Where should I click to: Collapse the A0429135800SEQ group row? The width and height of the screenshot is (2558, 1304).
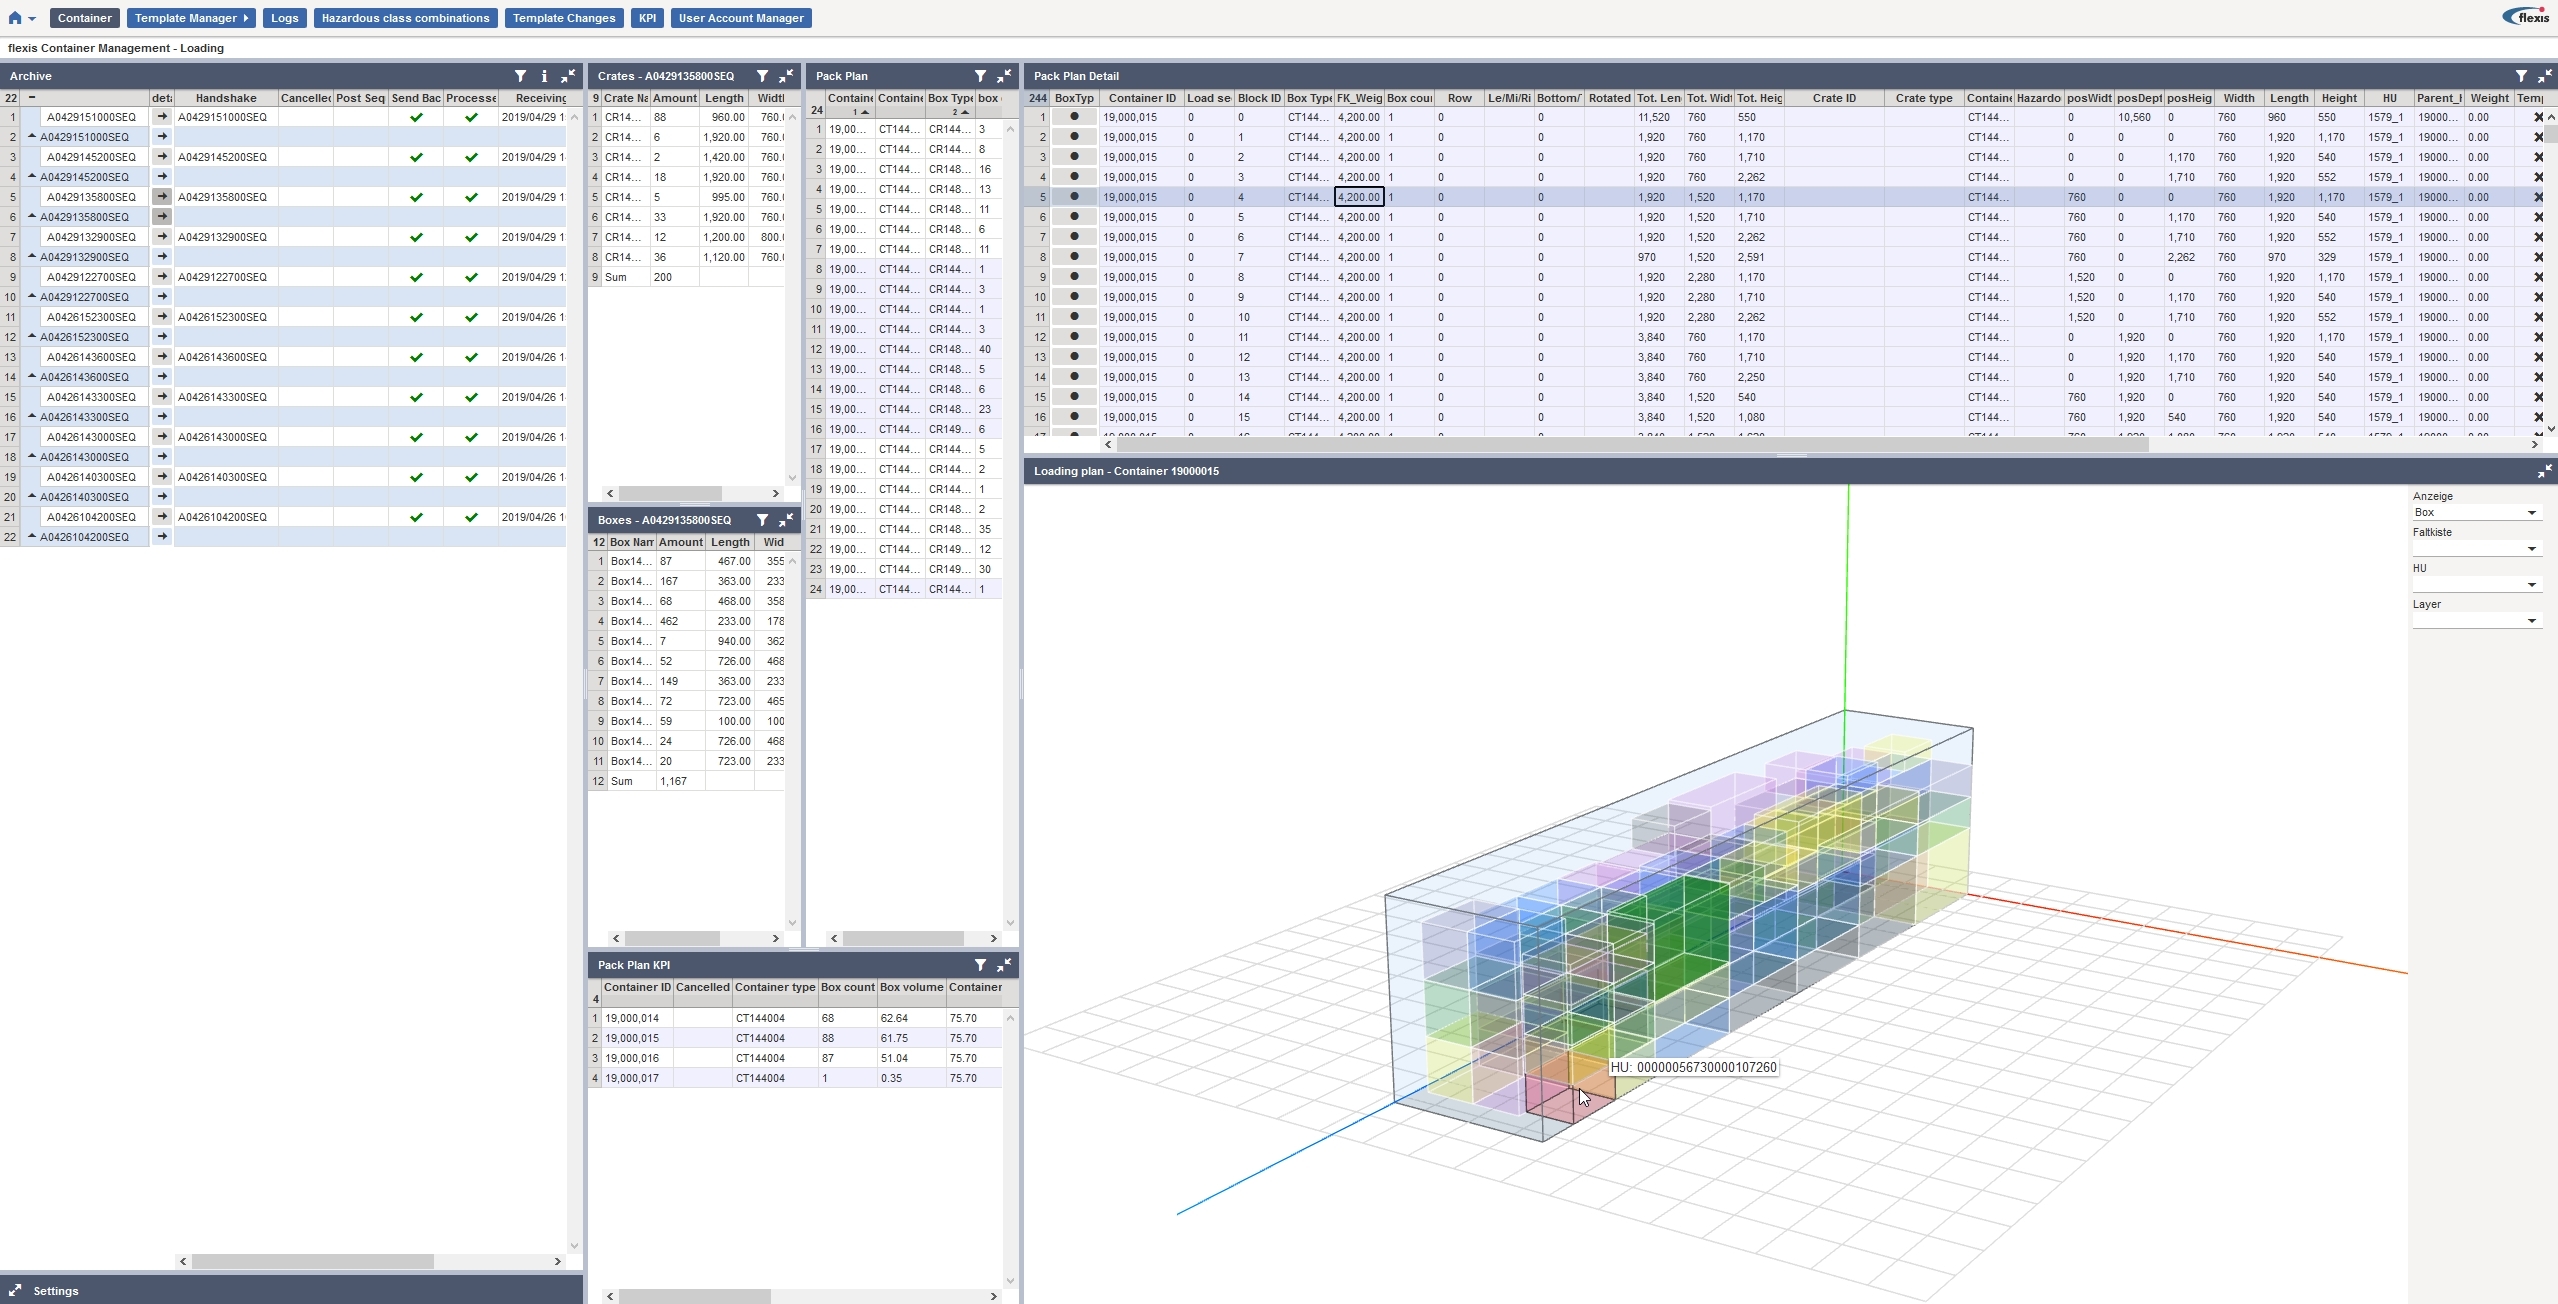[x=32, y=217]
